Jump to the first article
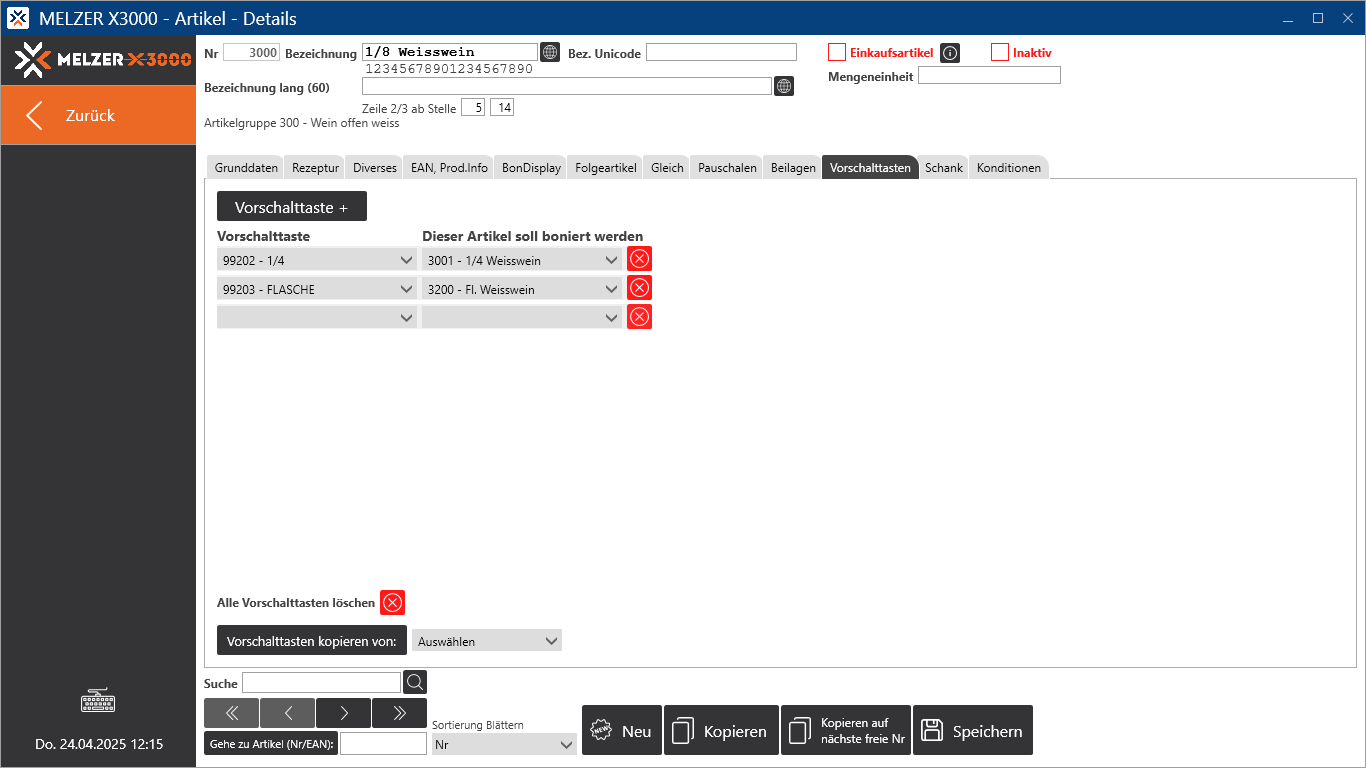 (231, 713)
